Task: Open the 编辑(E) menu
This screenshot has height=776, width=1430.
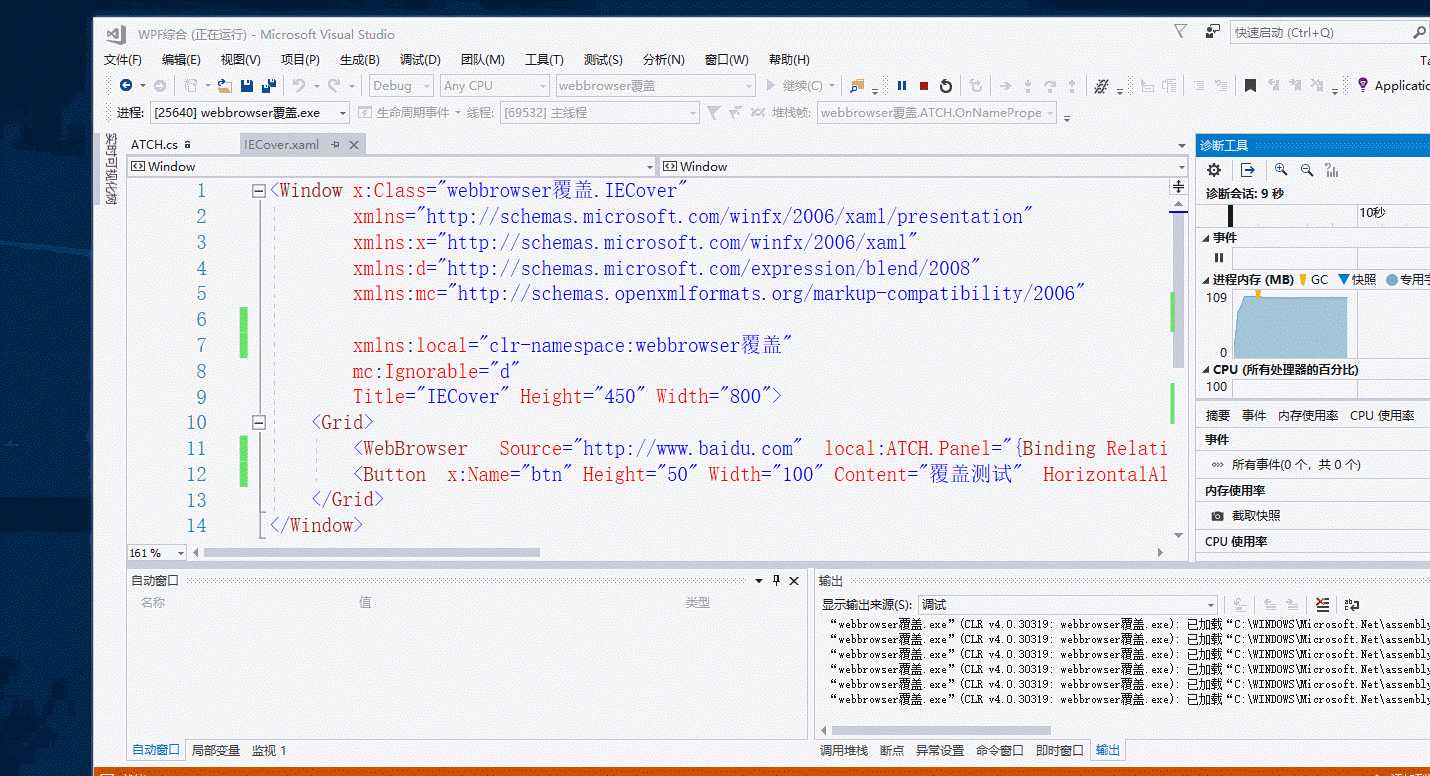Action: click(x=181, y=60)
